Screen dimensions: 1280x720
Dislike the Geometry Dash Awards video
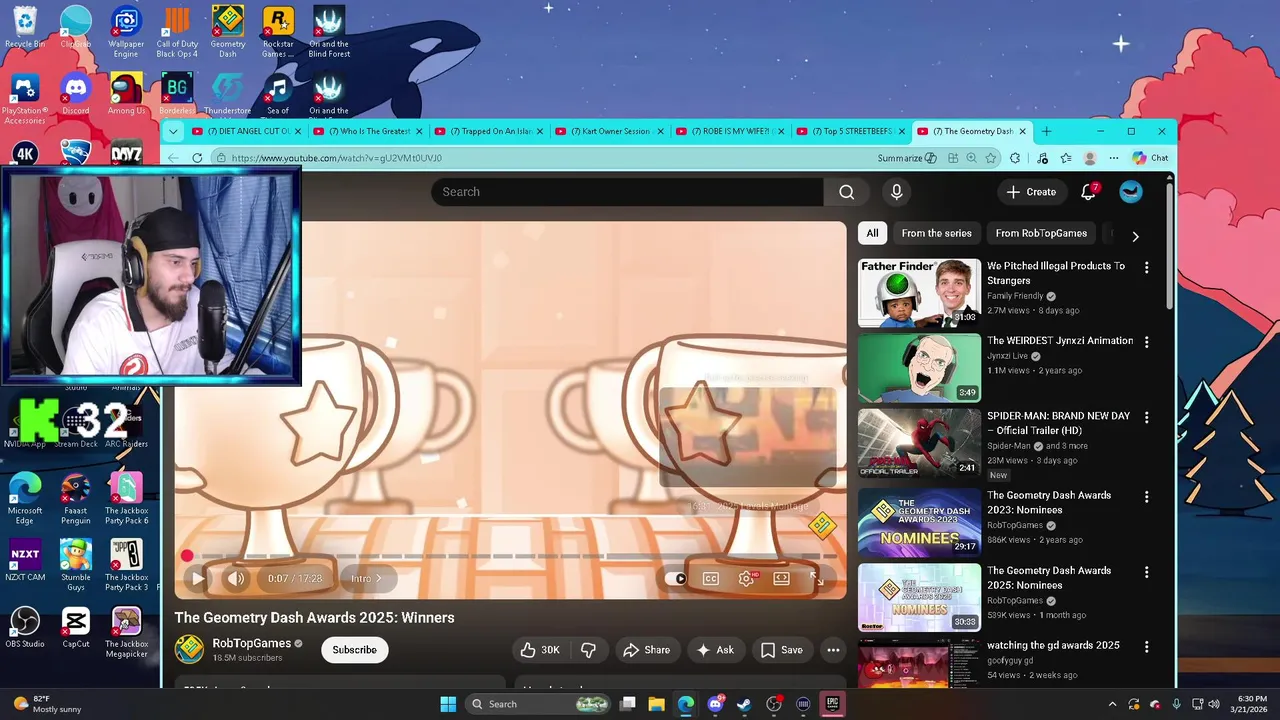588,650
